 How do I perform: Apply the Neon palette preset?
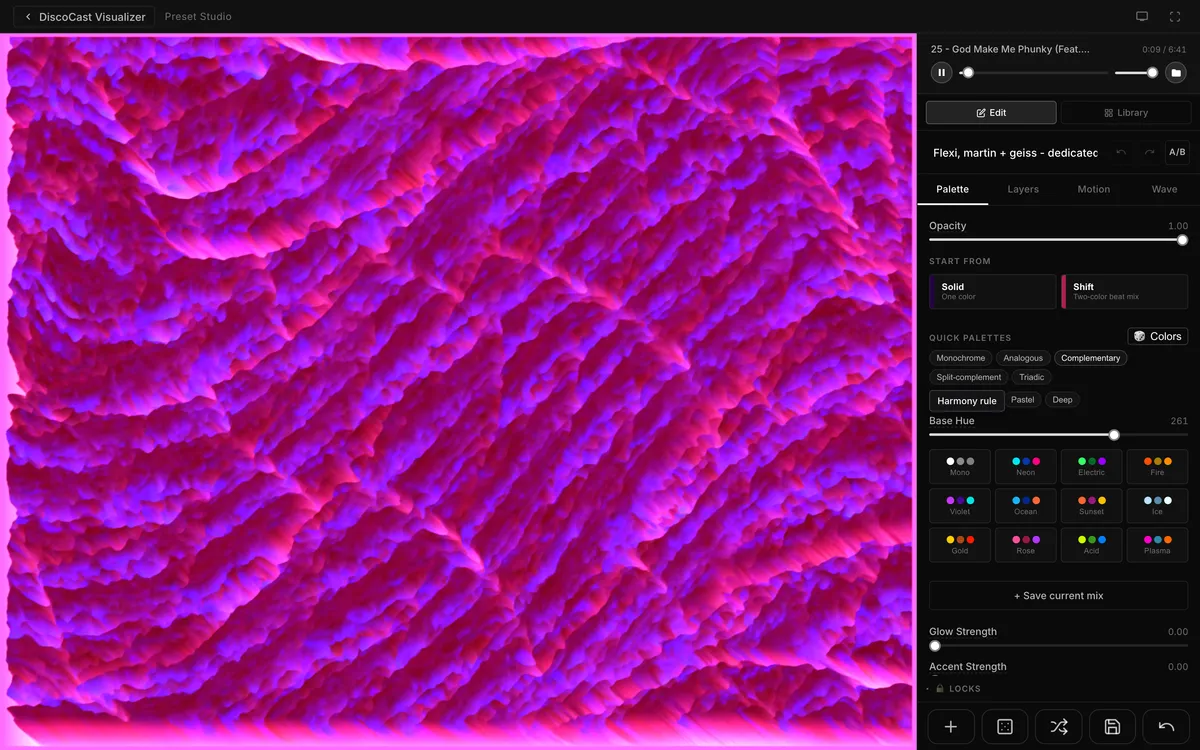click(x=1025, y=467)
